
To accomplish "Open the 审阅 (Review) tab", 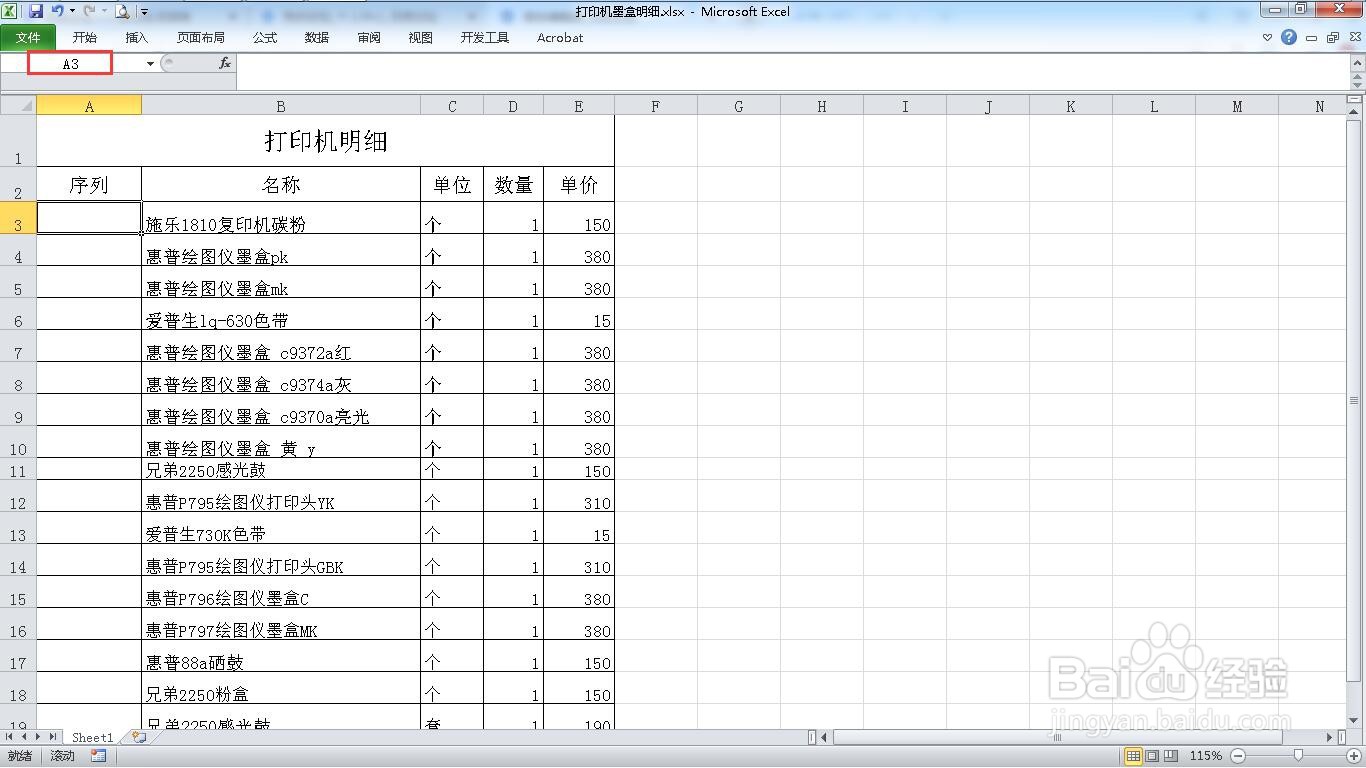I will tap(369, 38).
